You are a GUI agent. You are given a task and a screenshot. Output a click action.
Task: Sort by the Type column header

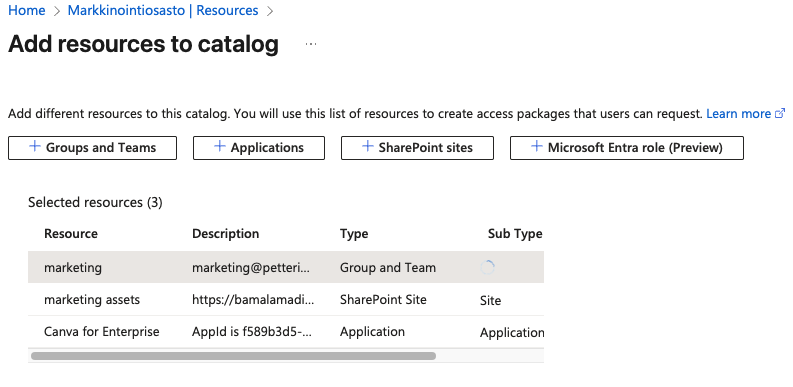point(354,234)
